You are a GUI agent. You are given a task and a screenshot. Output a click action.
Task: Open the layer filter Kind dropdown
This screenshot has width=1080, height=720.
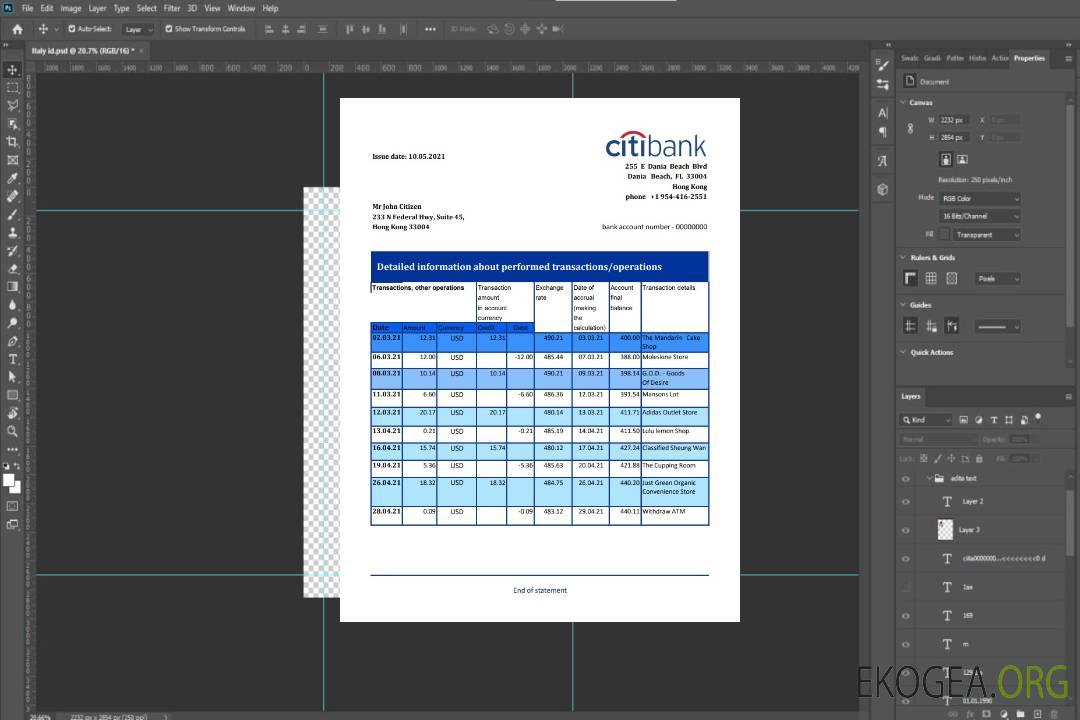coord(926,420)
